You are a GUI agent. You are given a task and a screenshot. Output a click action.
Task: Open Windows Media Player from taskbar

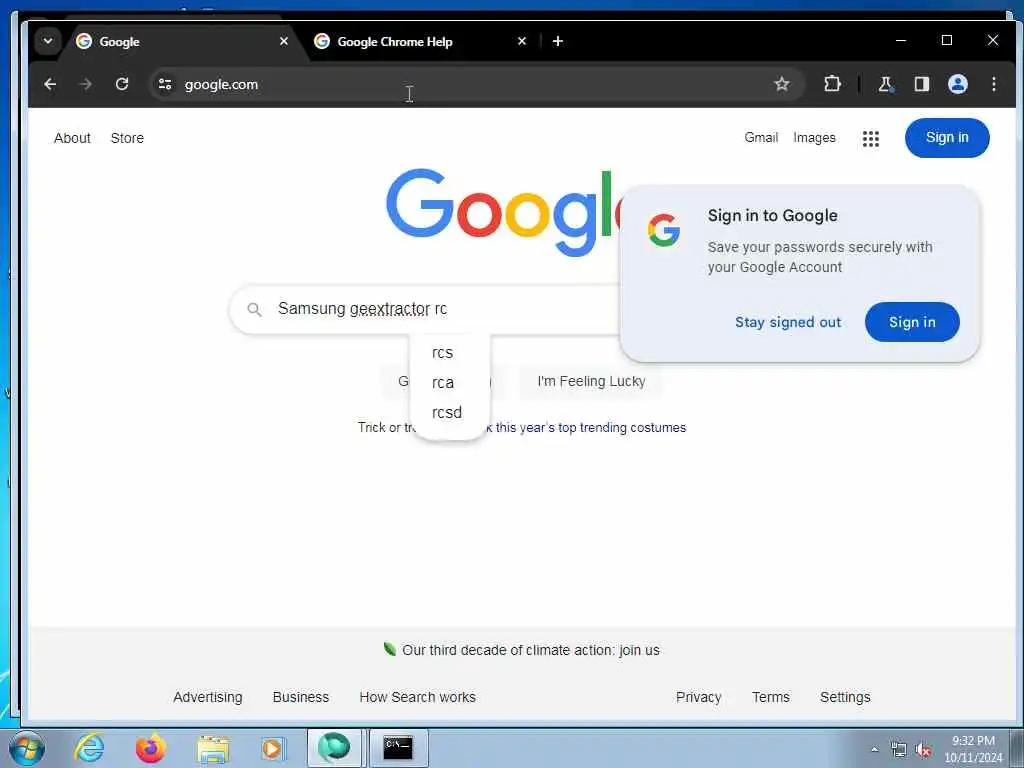click(x=272, y=748)
